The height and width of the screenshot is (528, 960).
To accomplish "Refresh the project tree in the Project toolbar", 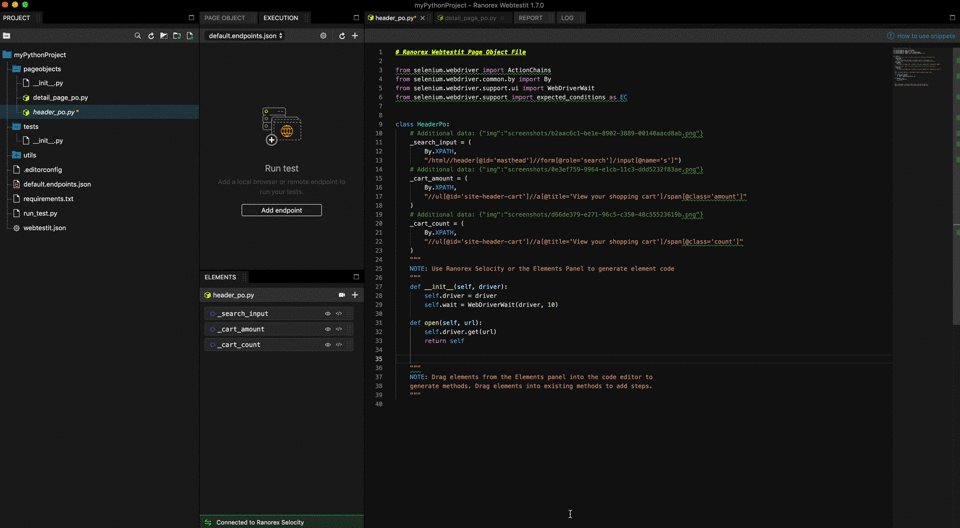I will (151, 36).
